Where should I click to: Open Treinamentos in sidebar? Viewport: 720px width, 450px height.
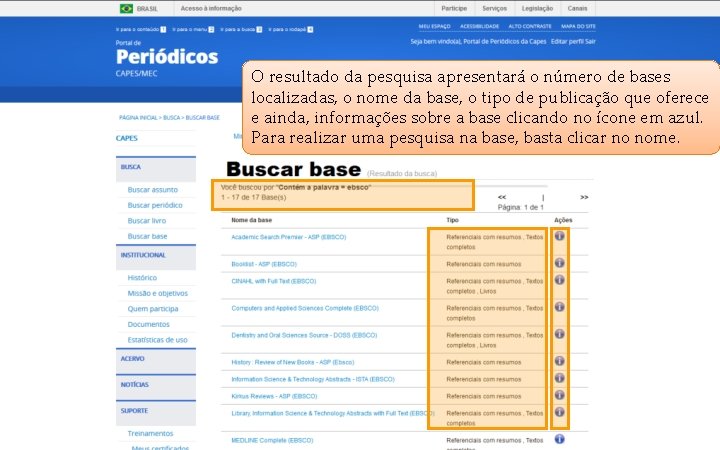click(x=150, y=433)
